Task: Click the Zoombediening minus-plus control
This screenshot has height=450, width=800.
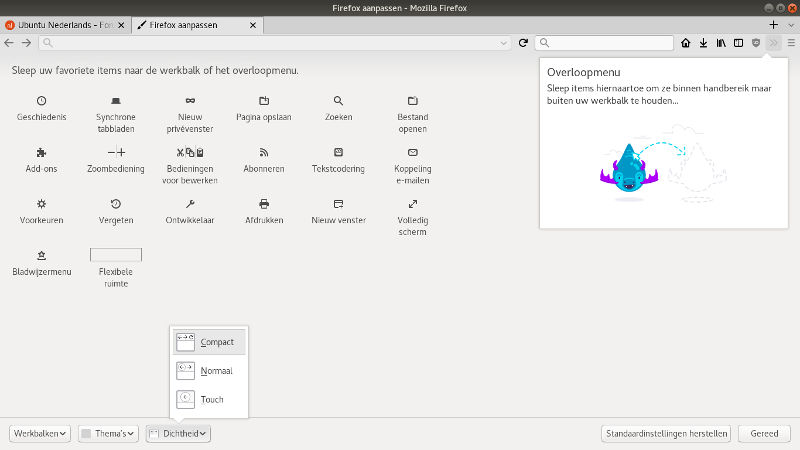Action: [116, 152]
